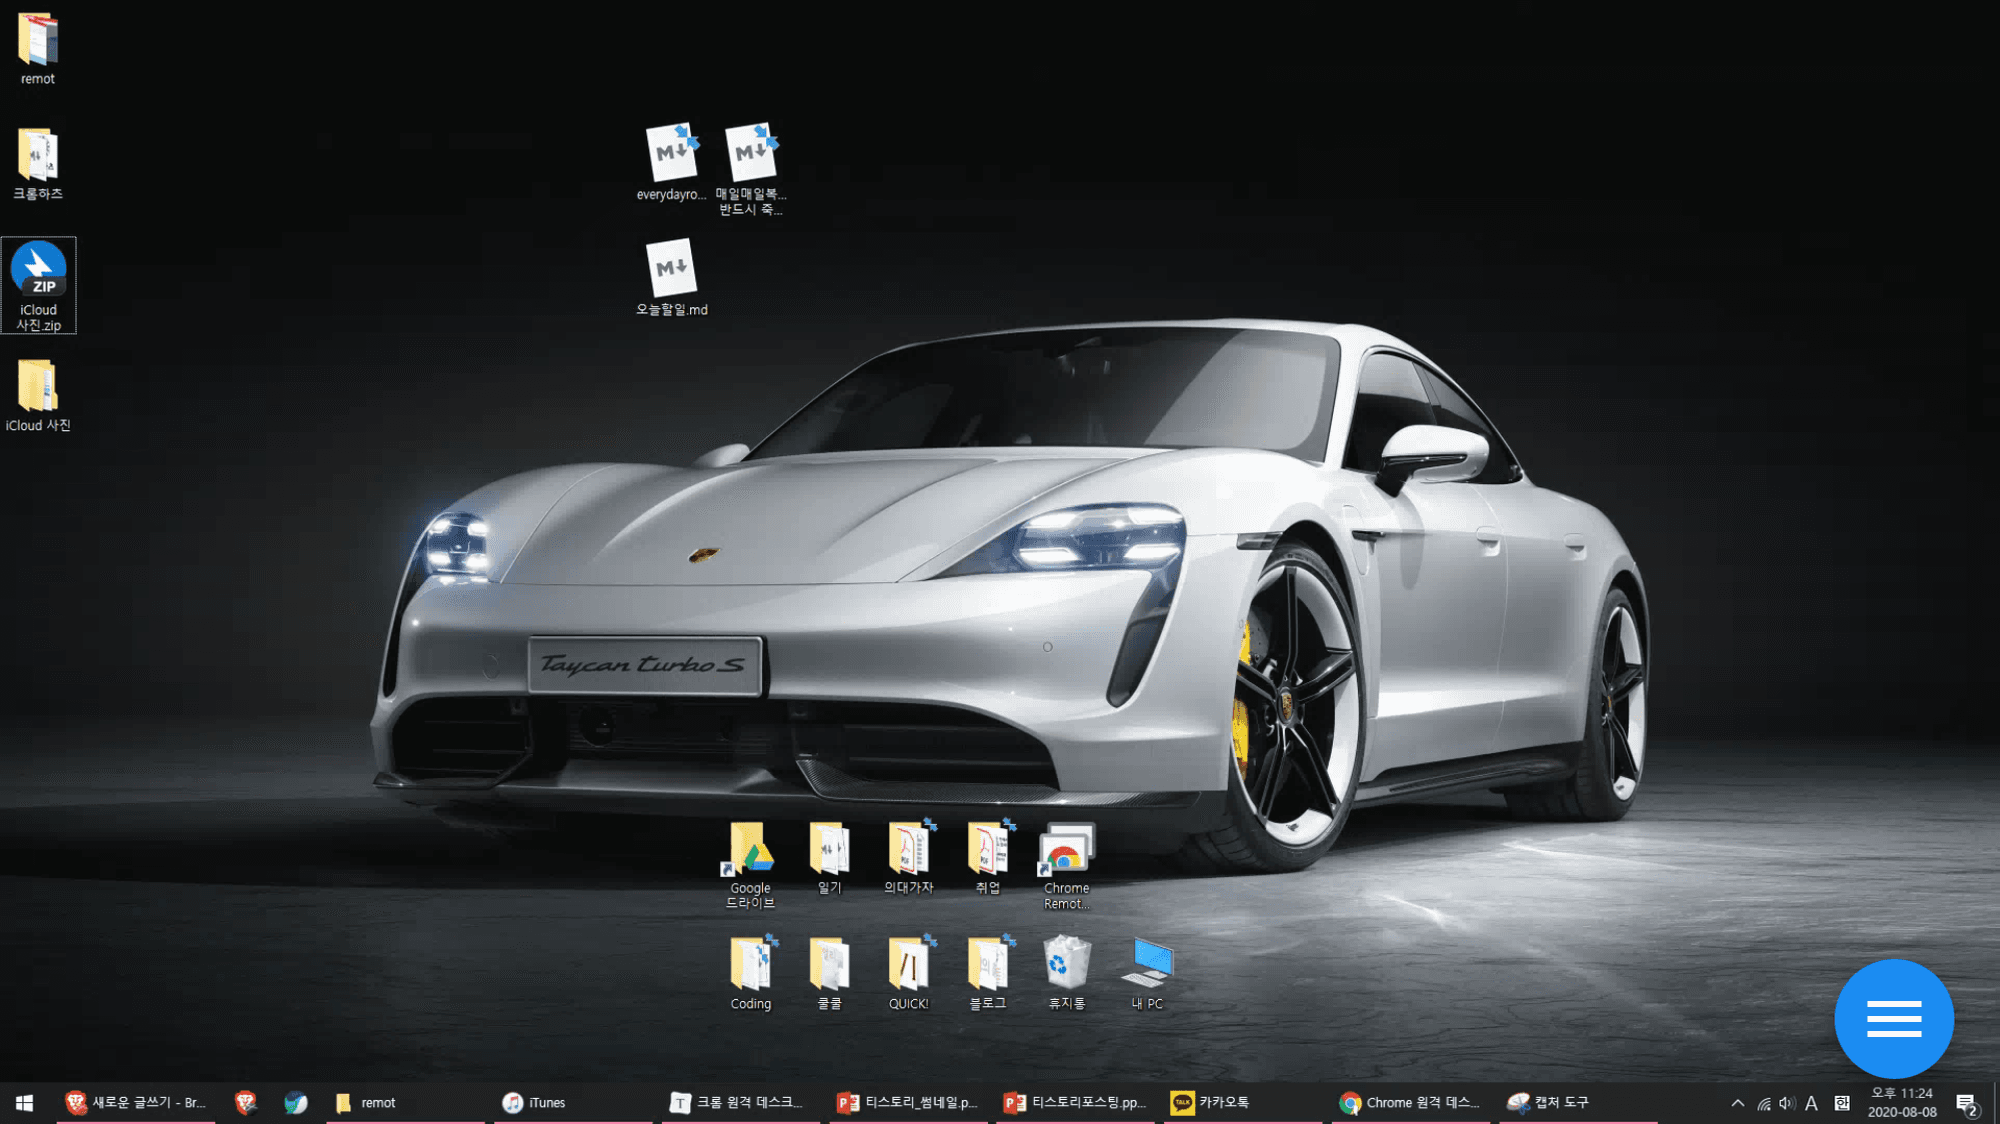The width and height of the screenshot is (2000, 1124).
Task: Open the 쿨쿨 folder
Action: [829, 974]
